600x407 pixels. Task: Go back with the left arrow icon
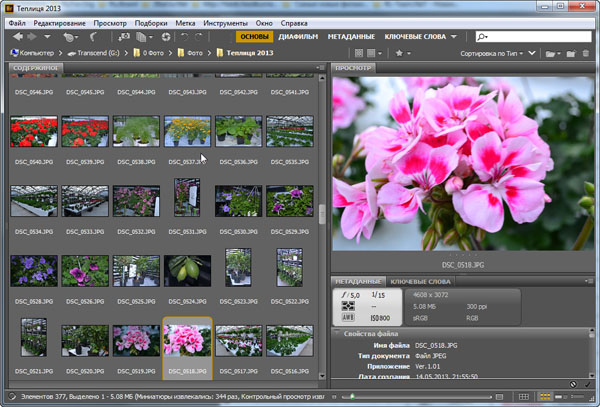(18, 37)
